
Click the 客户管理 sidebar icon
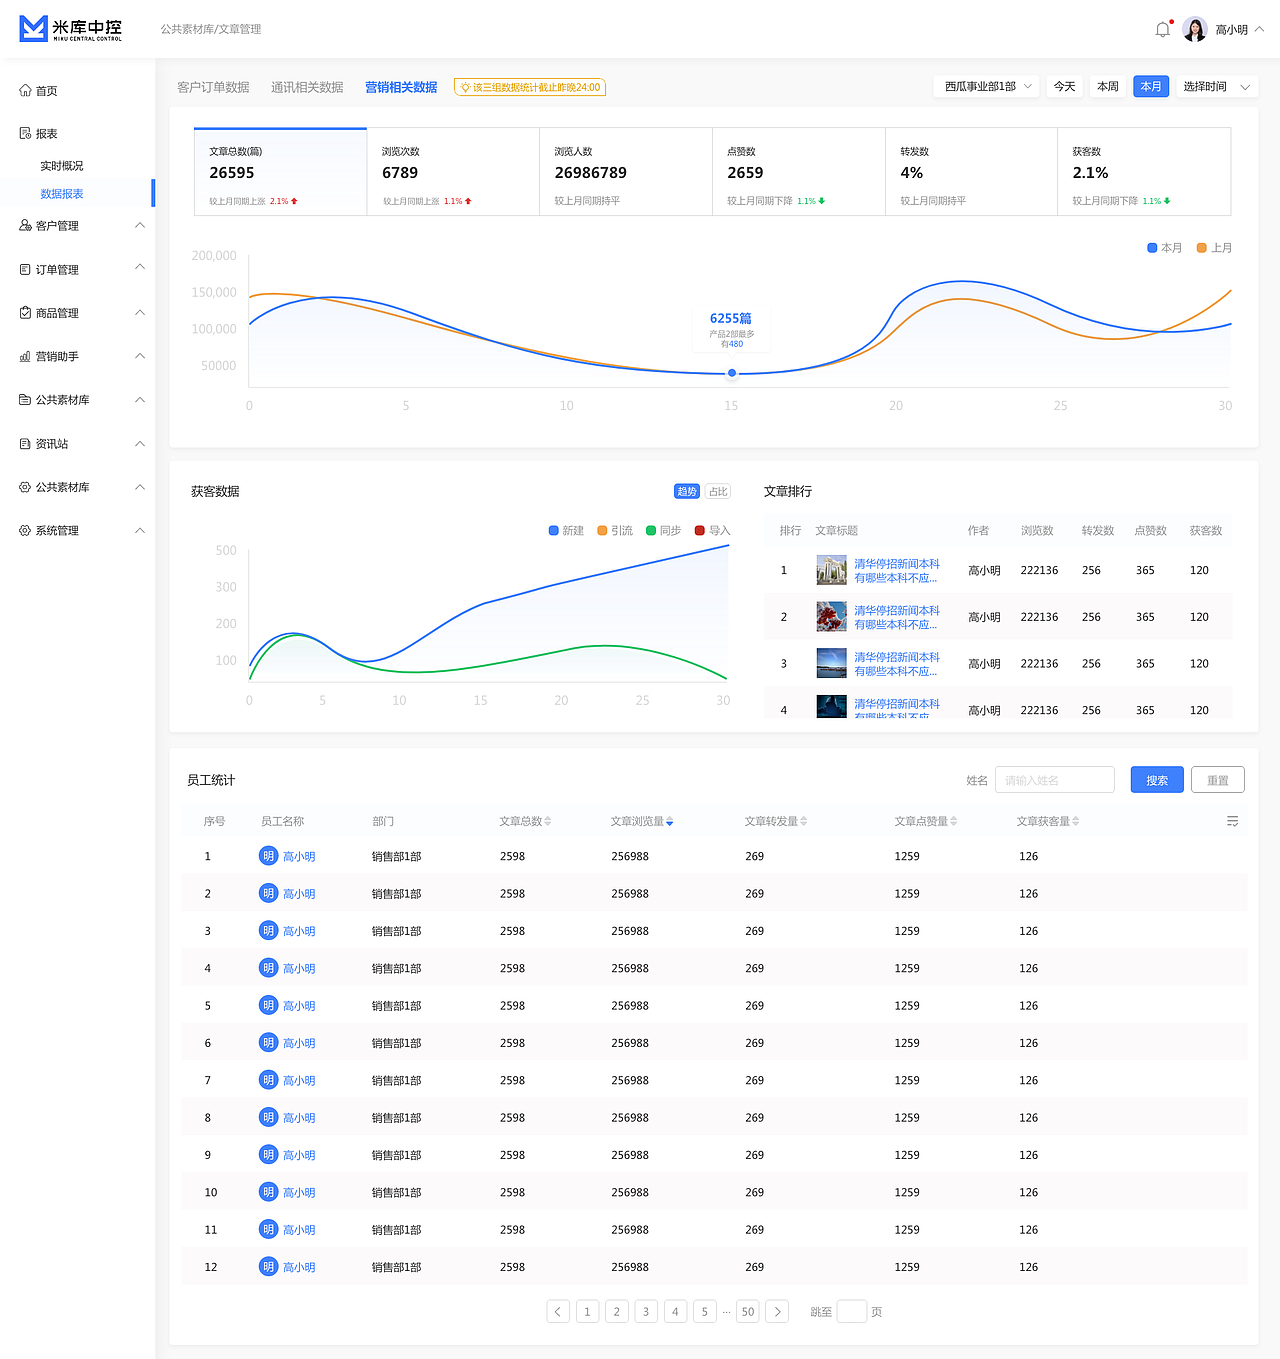click(x=25, y=226)
